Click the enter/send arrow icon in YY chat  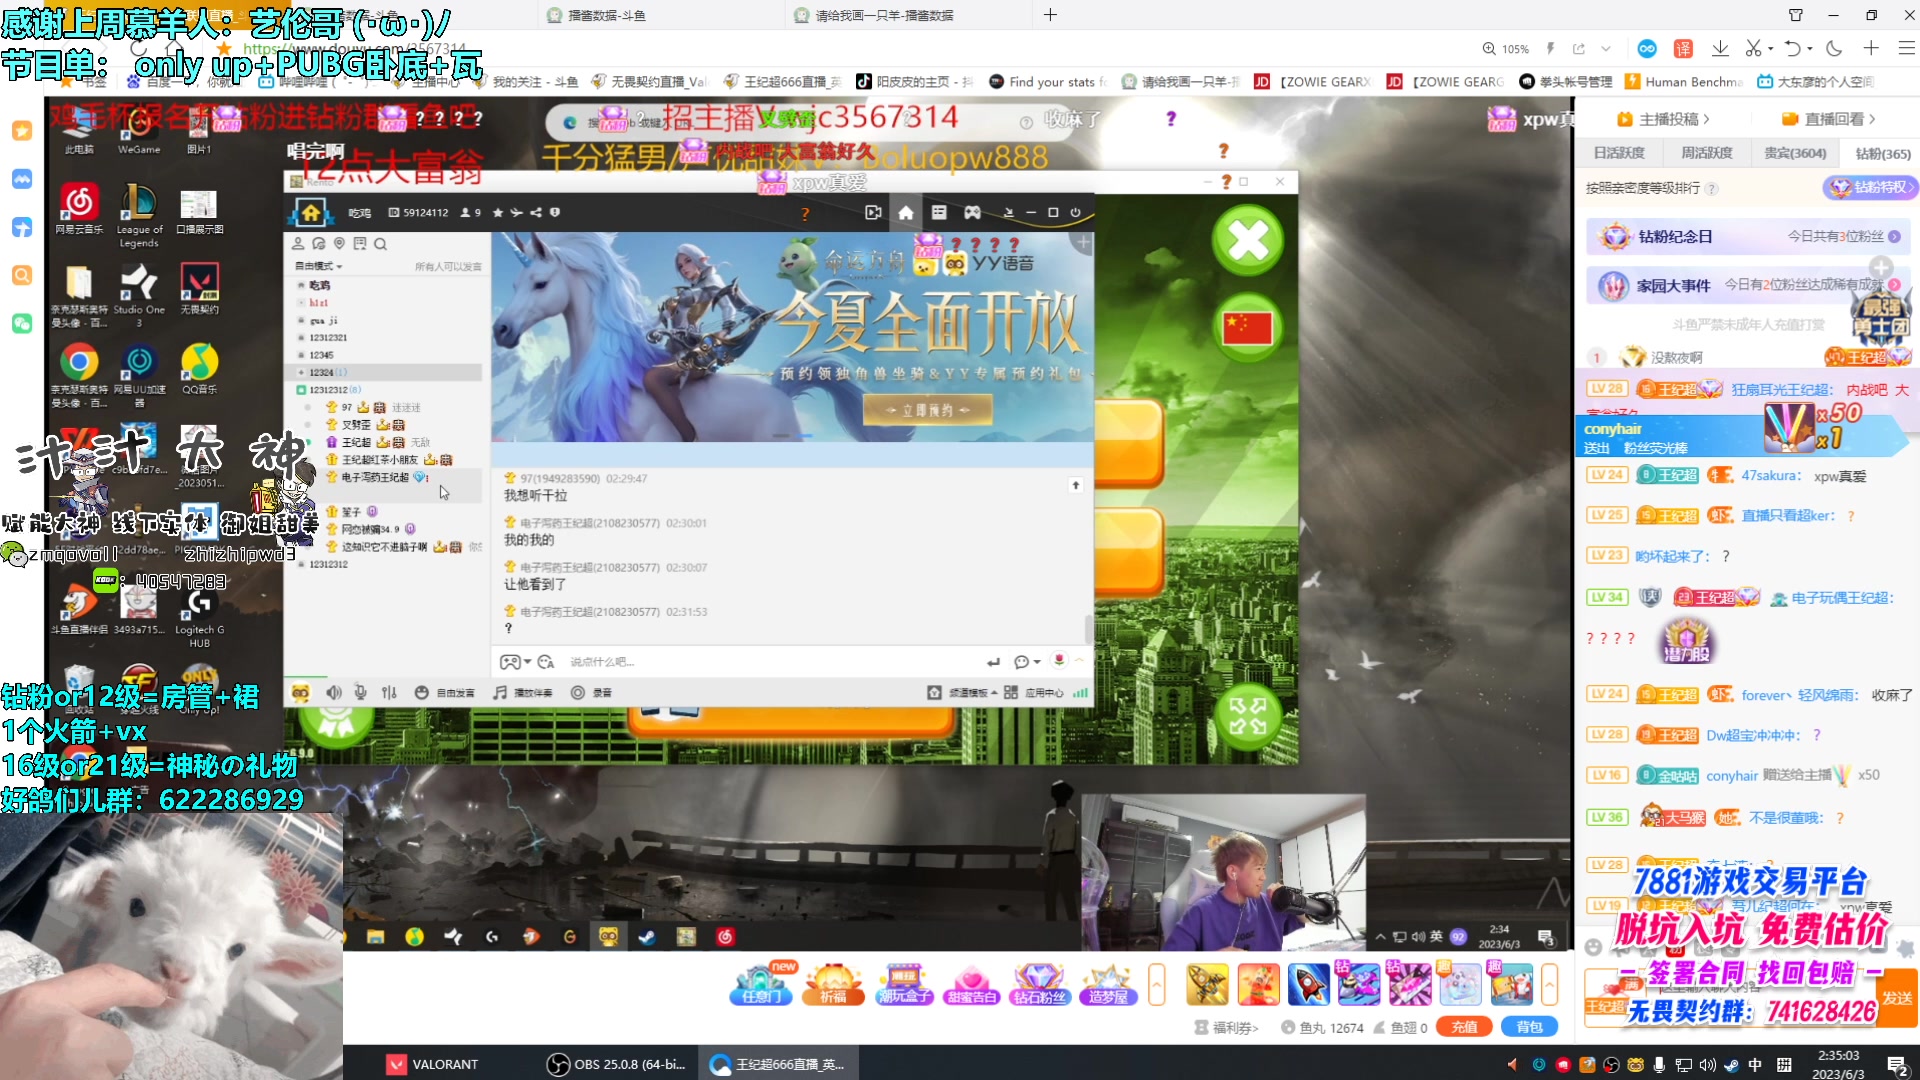[x=993, y=662]
